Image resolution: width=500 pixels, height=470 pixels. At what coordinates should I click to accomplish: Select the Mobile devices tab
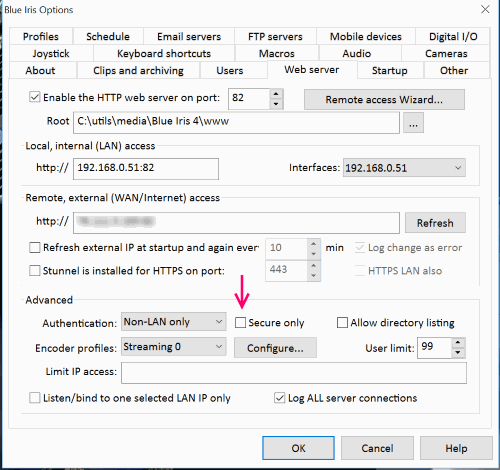coord(366,36)
